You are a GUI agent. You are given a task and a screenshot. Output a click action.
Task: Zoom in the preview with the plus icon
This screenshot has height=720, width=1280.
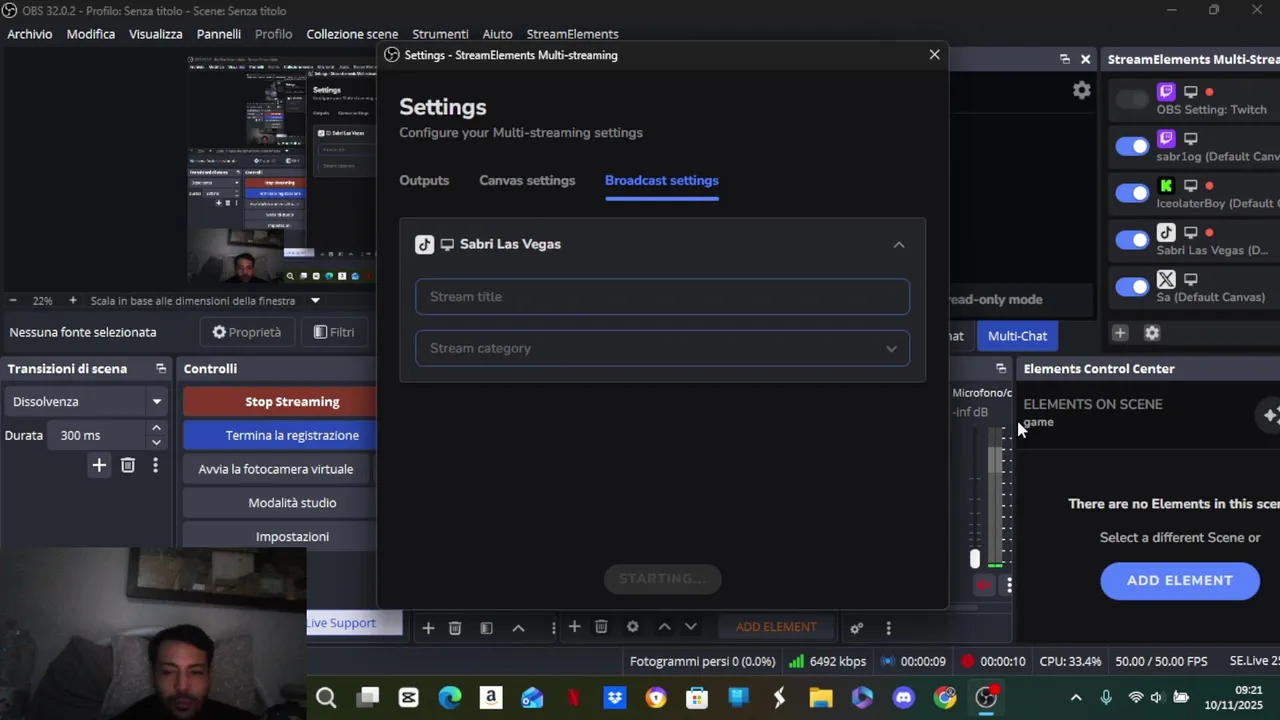coord(72,300)
